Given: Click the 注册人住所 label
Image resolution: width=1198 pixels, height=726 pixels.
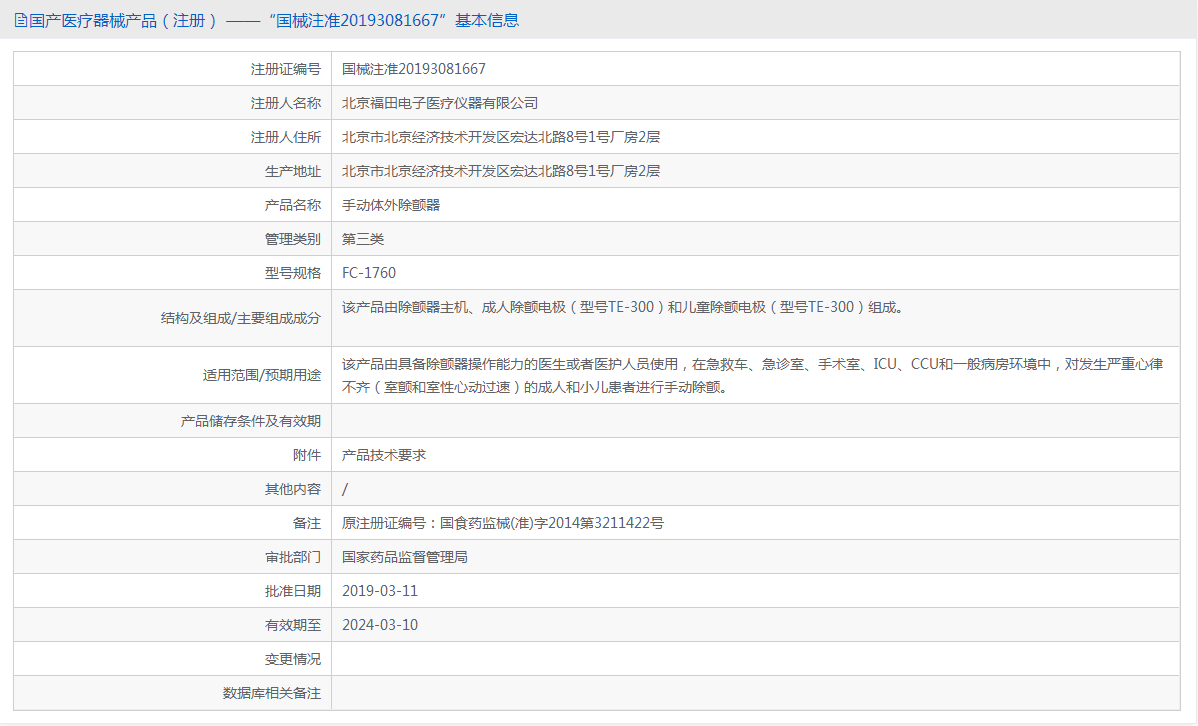Looking at the screenshot, I should pos(286,137).
